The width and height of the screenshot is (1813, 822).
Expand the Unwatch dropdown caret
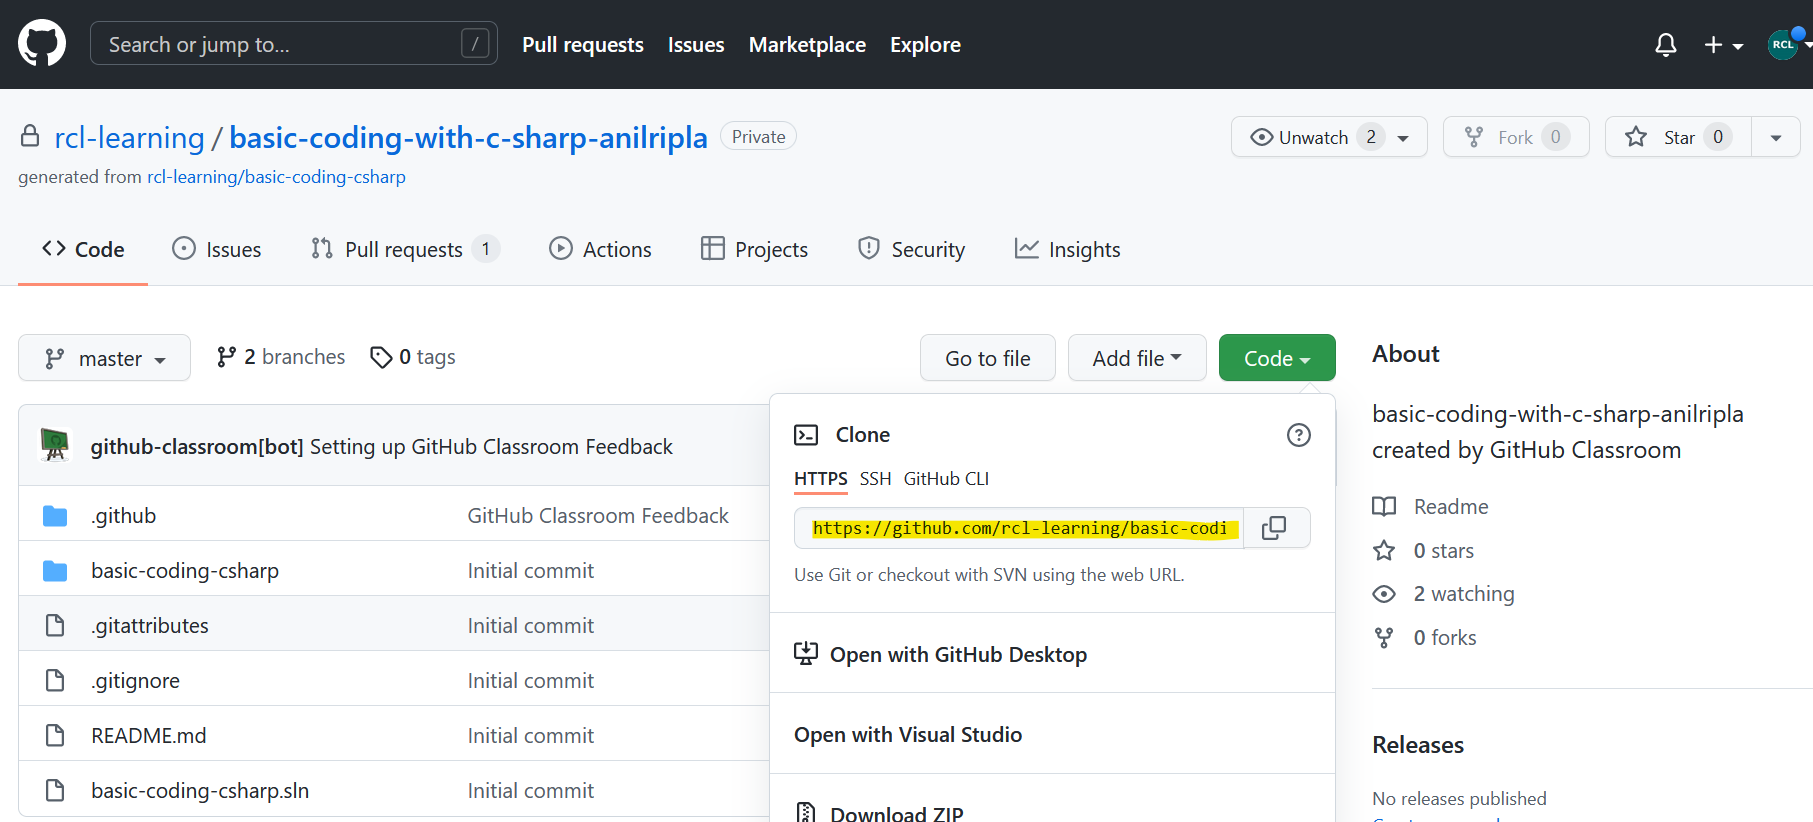click(1404, 138)
